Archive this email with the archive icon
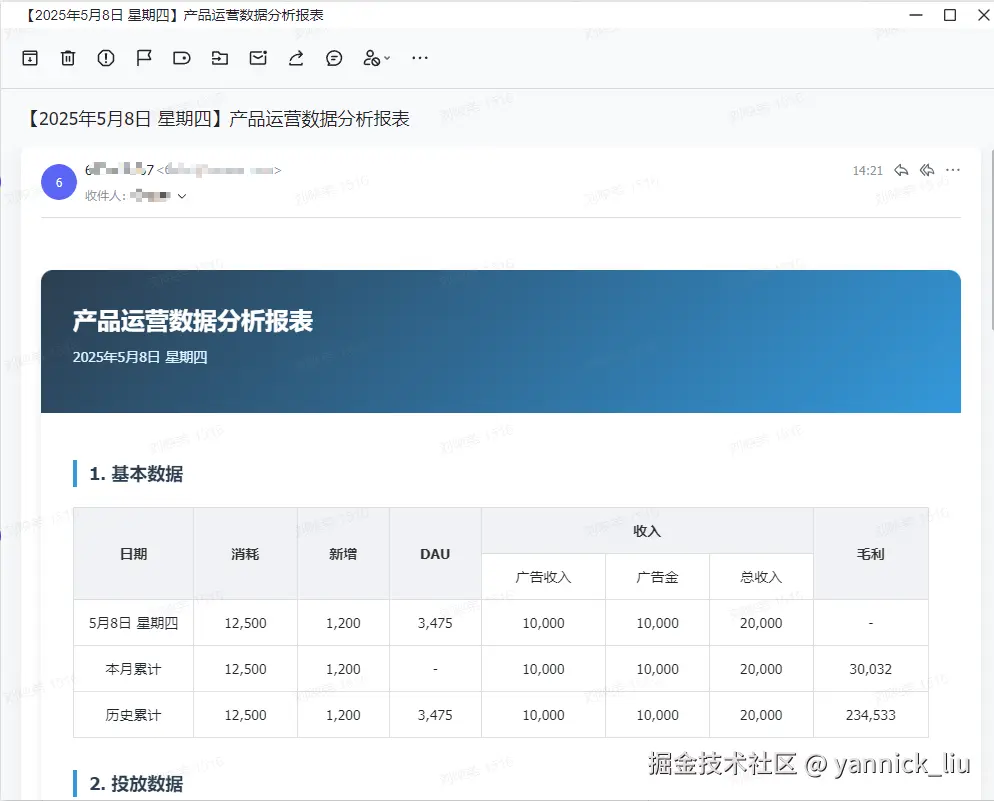This screenshot has height=801, width=994. [x=30, y=58]
